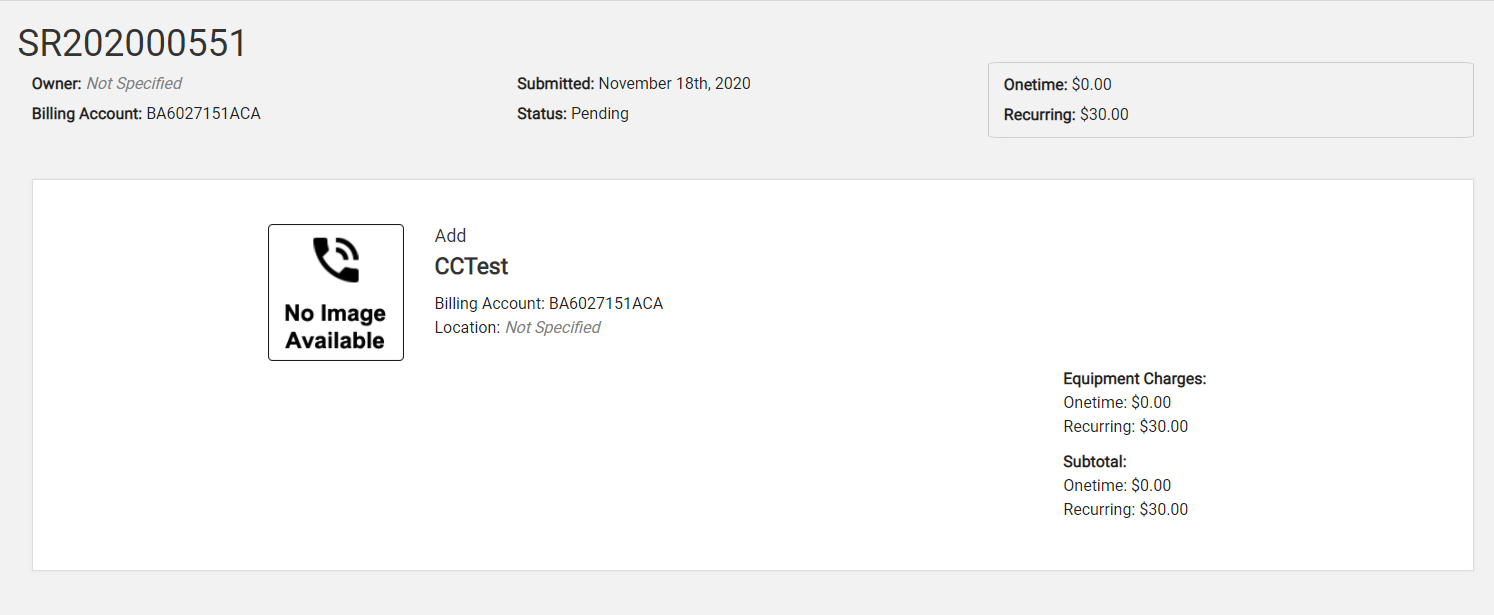
Task: Click the Add label above CCTest
Action: pyautogui.click(x=451, y=236)
